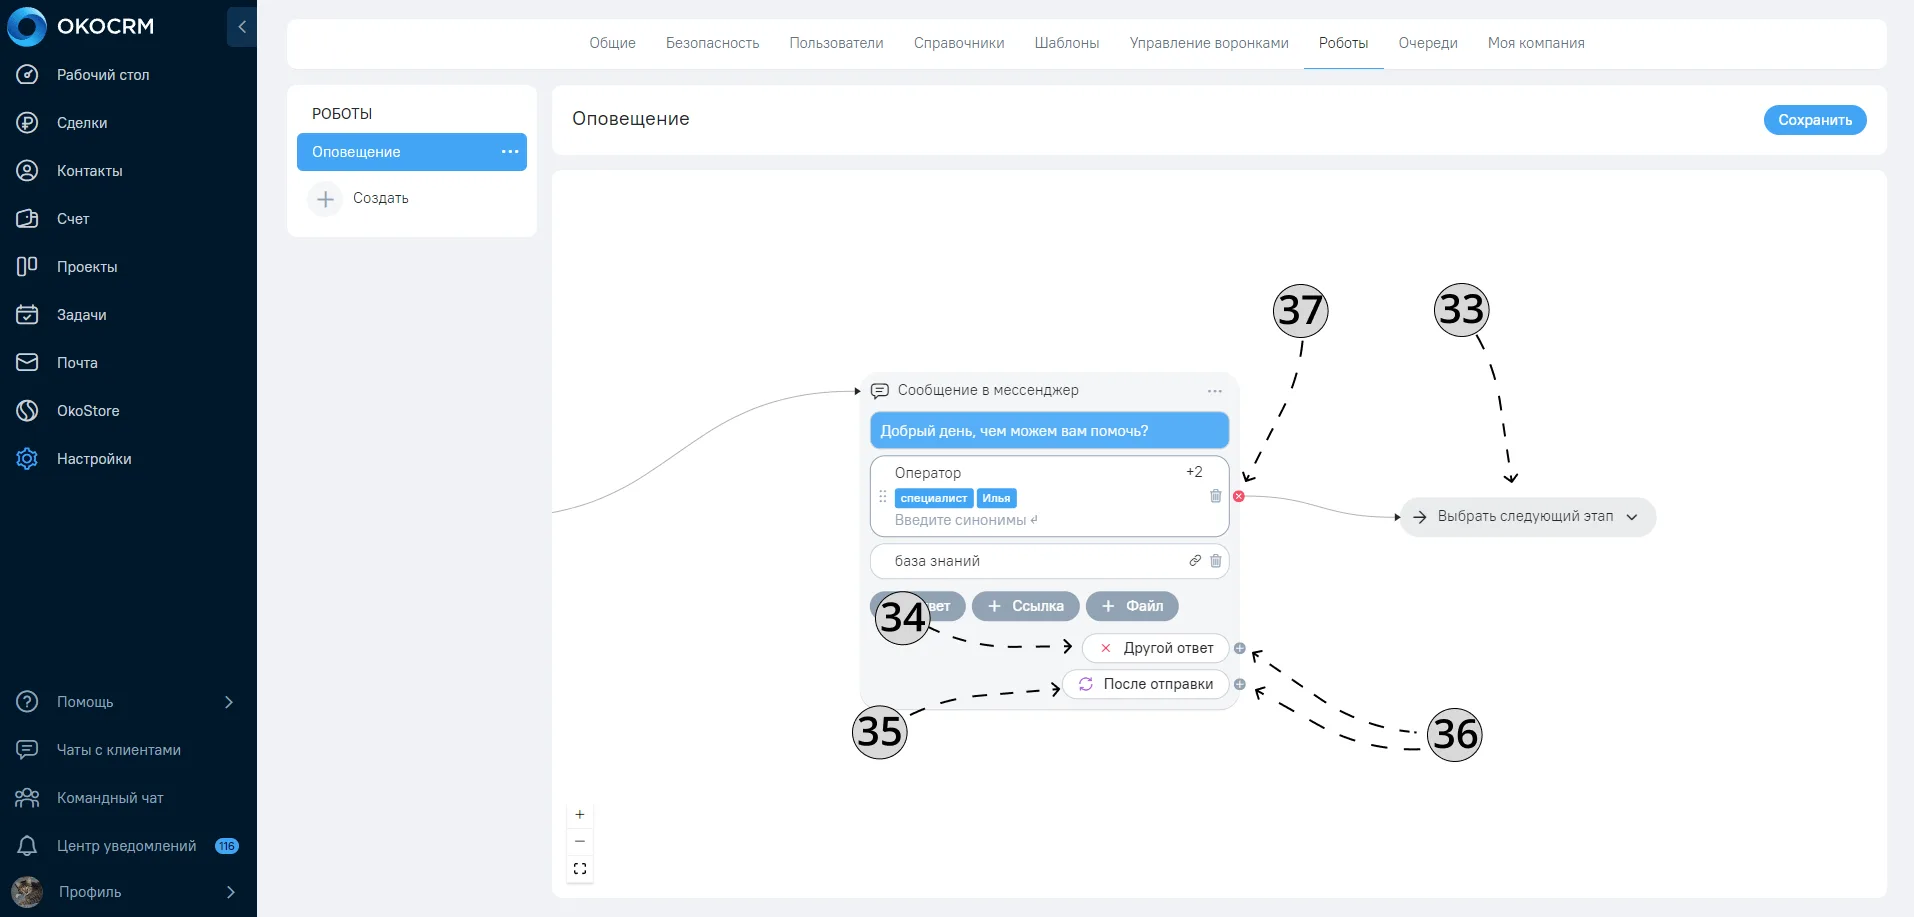Expand the Помощь submenu
Viewport: 1914px width, 917px height.
(229, 702)
